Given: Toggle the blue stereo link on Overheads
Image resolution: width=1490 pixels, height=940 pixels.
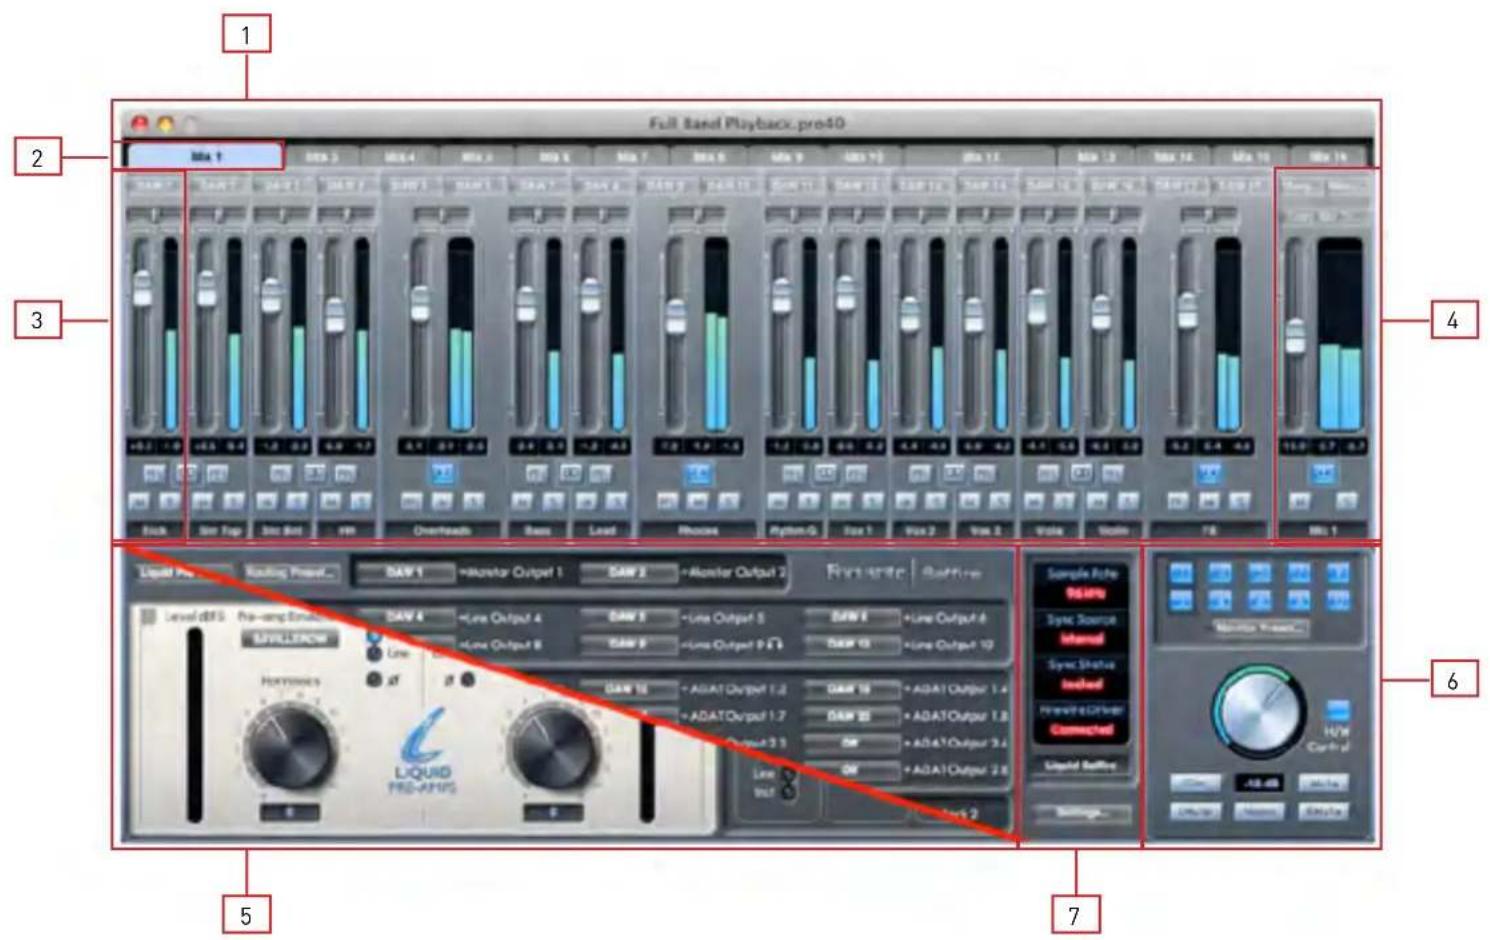Looking at the screenshot, I should tap(441, 472).
